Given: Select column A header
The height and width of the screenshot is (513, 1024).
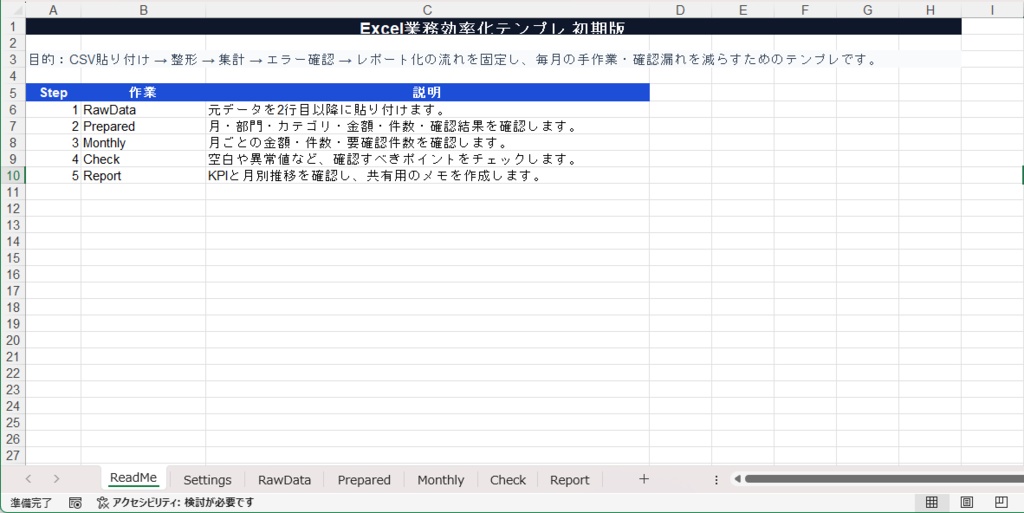Looking at the screenshot, I should pos(53,10).
